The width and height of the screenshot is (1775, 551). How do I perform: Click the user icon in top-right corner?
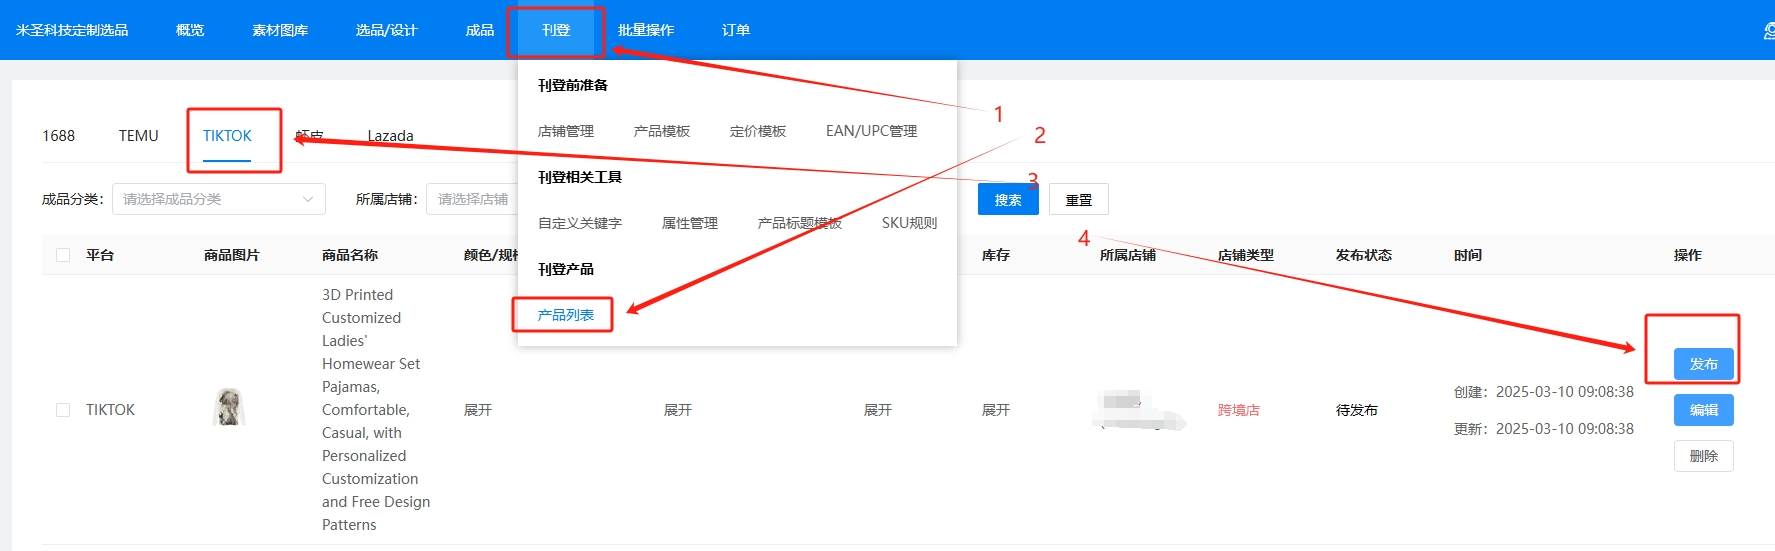1768,31
